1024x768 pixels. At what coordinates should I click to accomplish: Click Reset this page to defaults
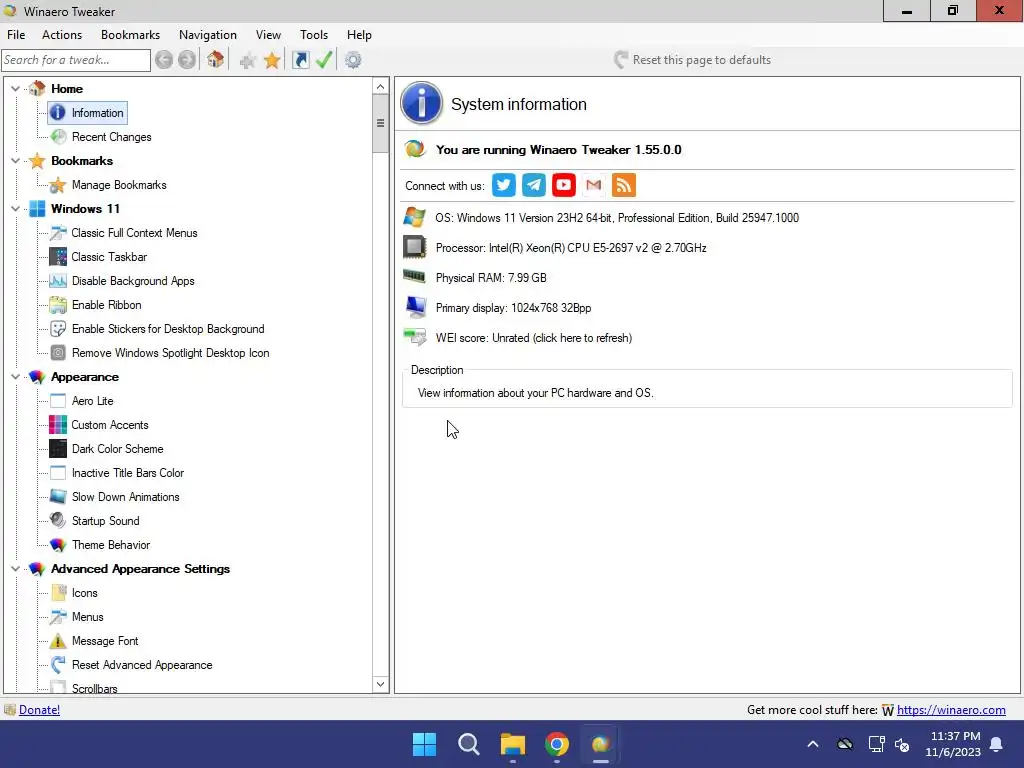coord(692,60)
